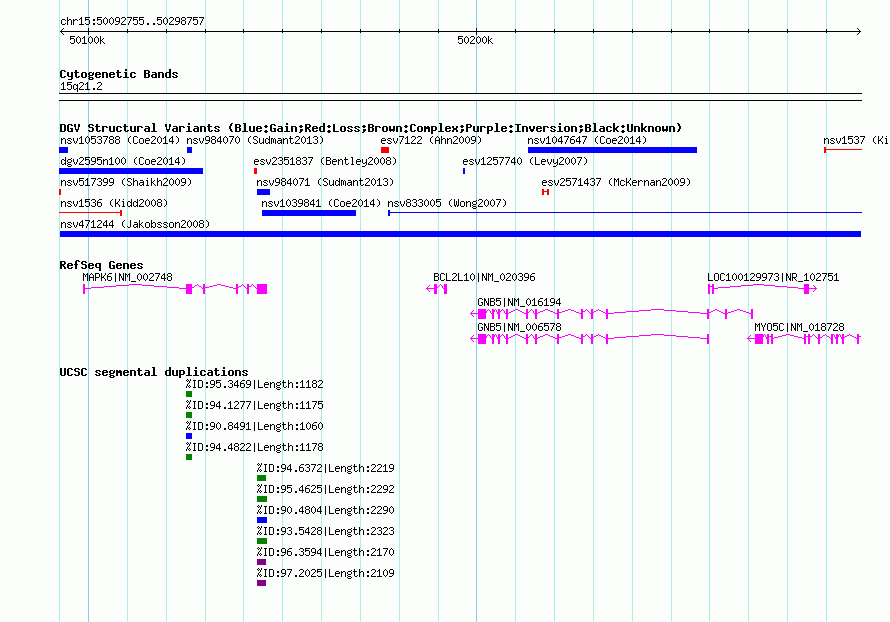Select the nsv984071 (Sudmant2013) label
The height and width of the screenshot is (622, 890).
point(325,182)
